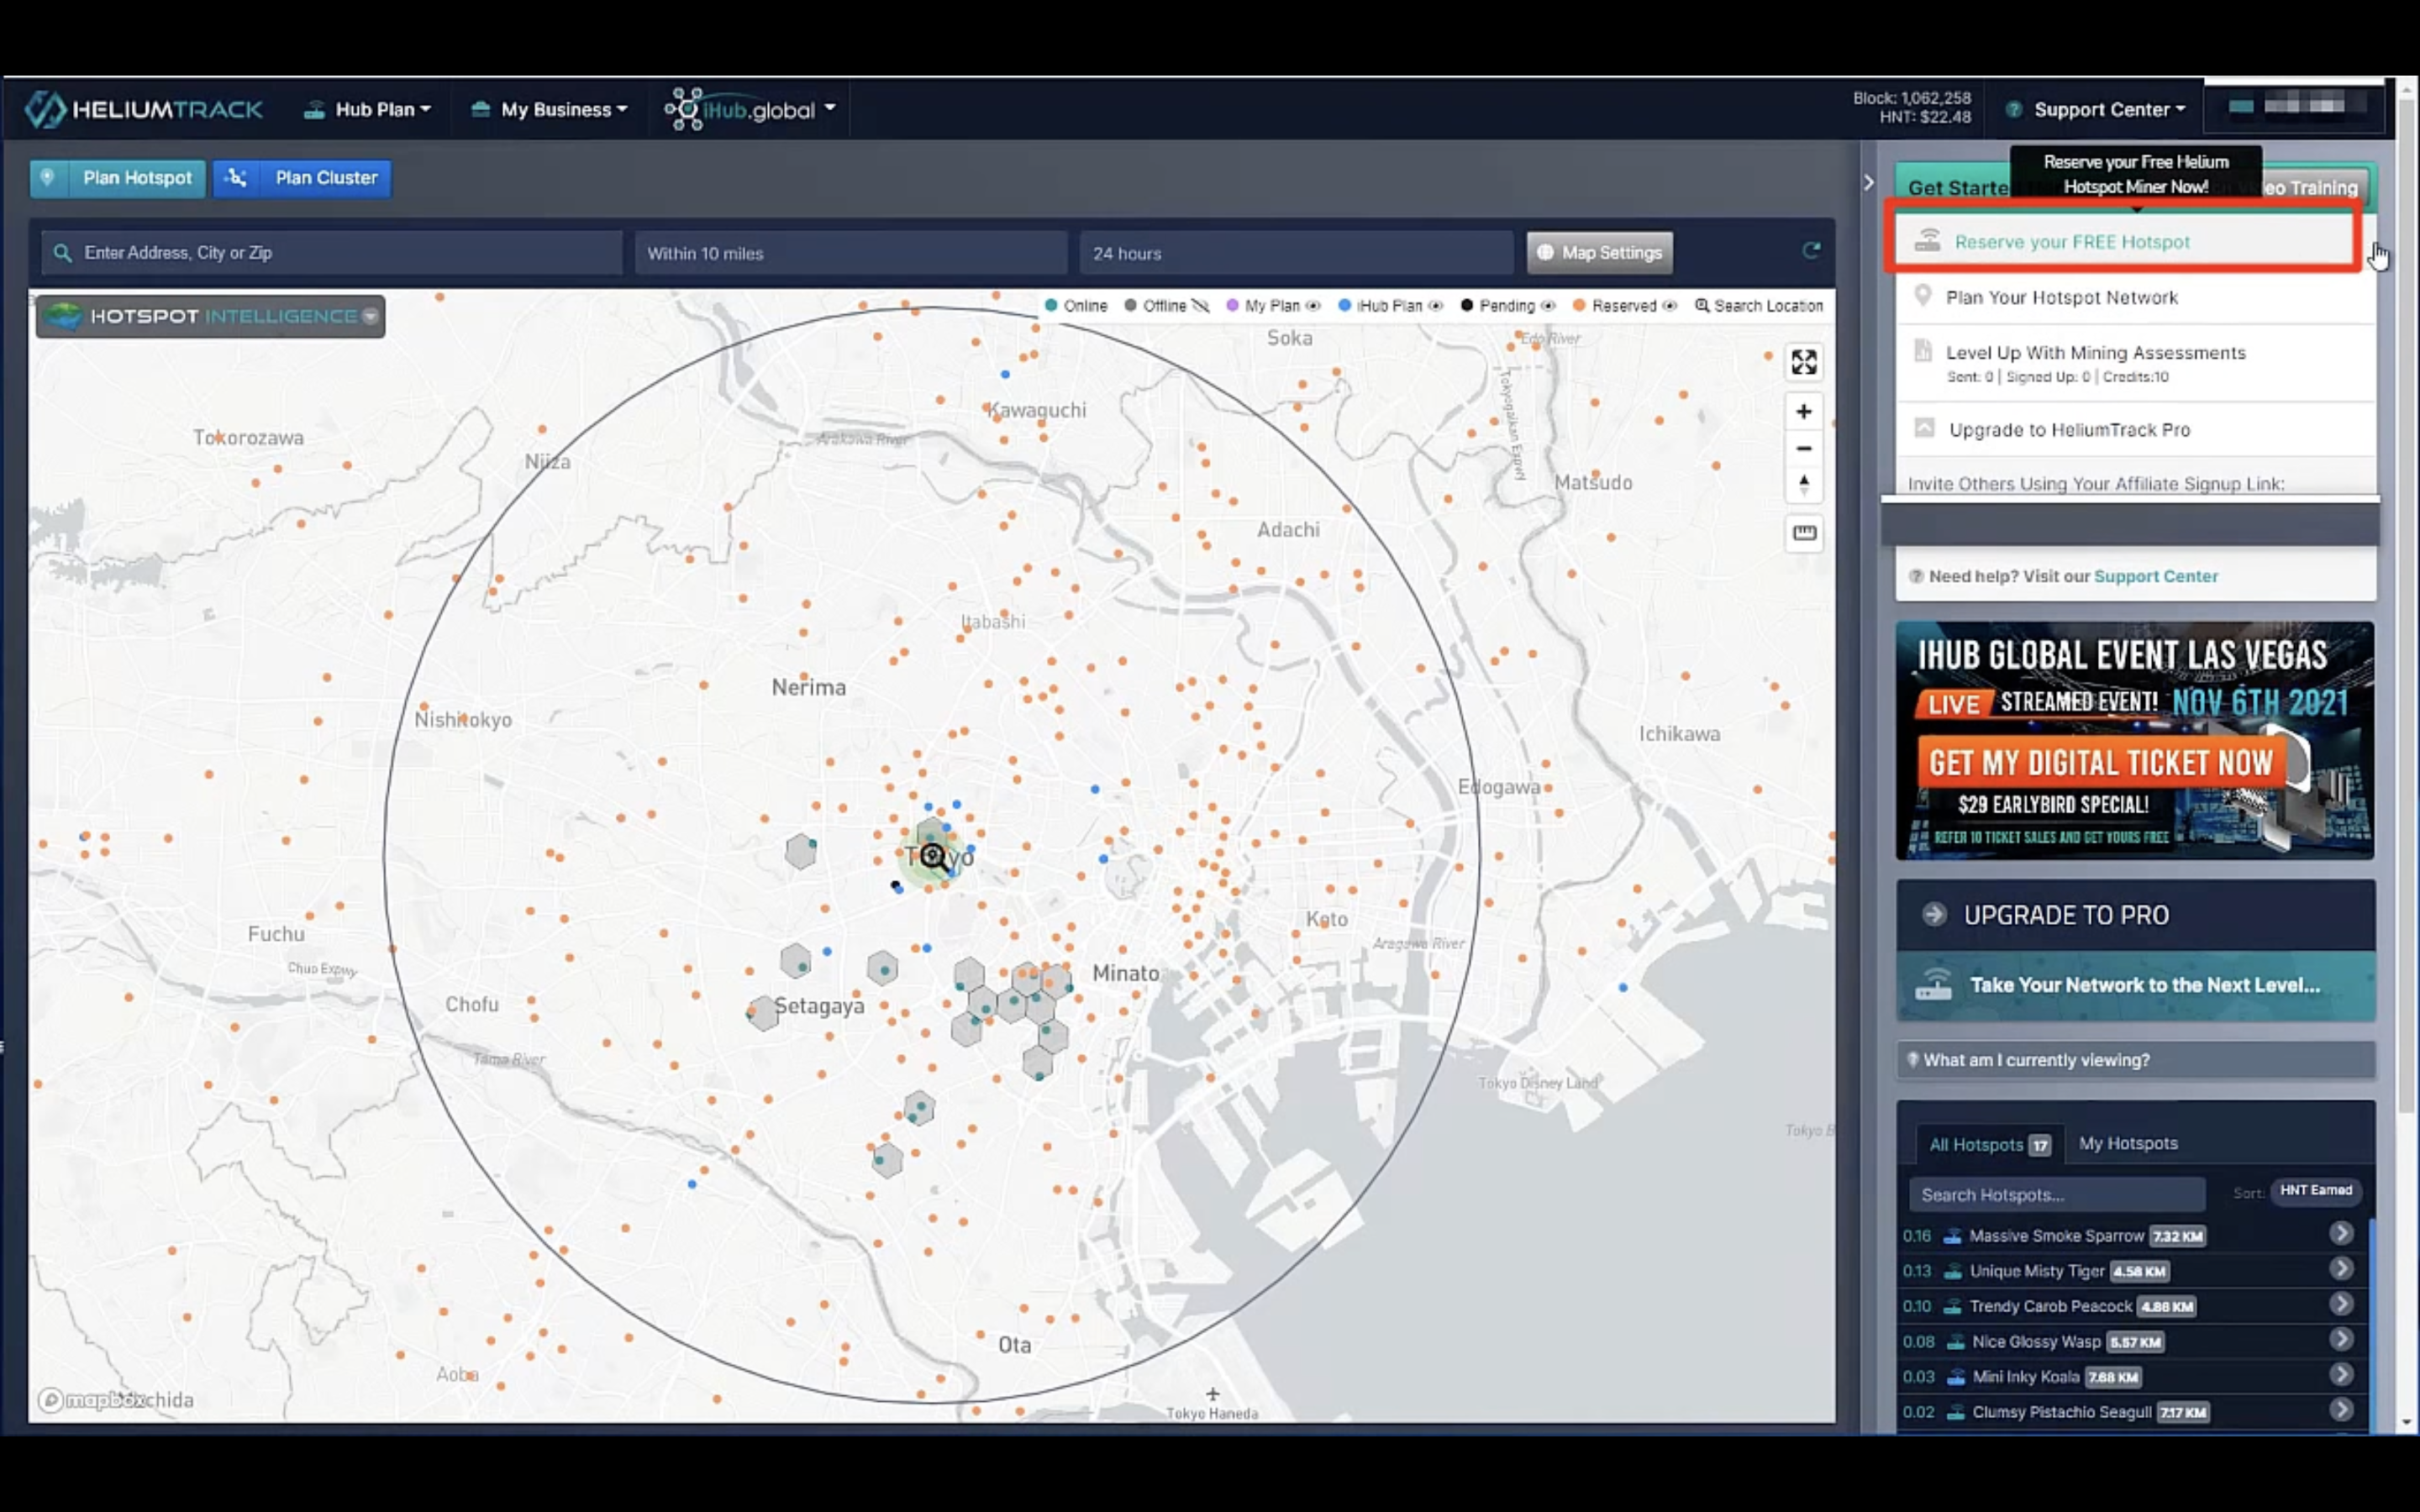This screenshot has height=1512, width=2420.
Task: Open the user account menu
Action: tap(2292, 106)
